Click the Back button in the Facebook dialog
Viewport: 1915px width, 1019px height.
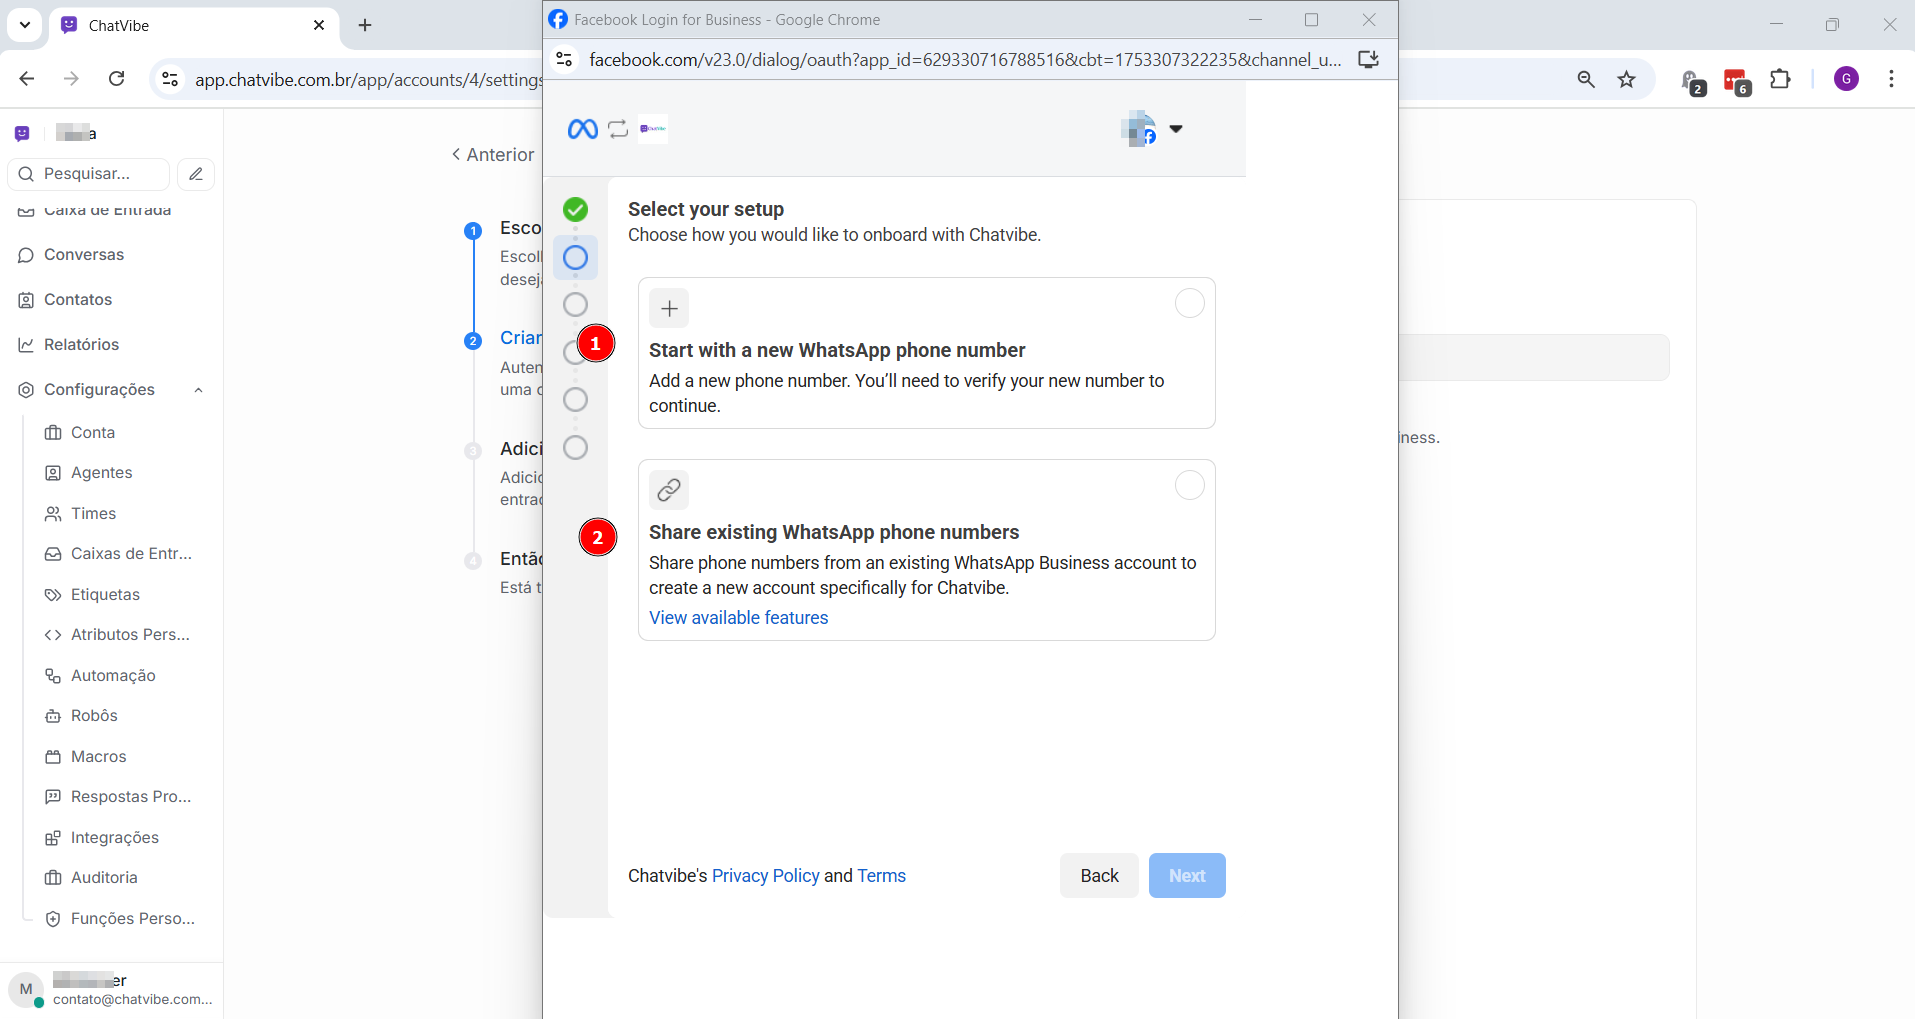[x=1099, y=876]
